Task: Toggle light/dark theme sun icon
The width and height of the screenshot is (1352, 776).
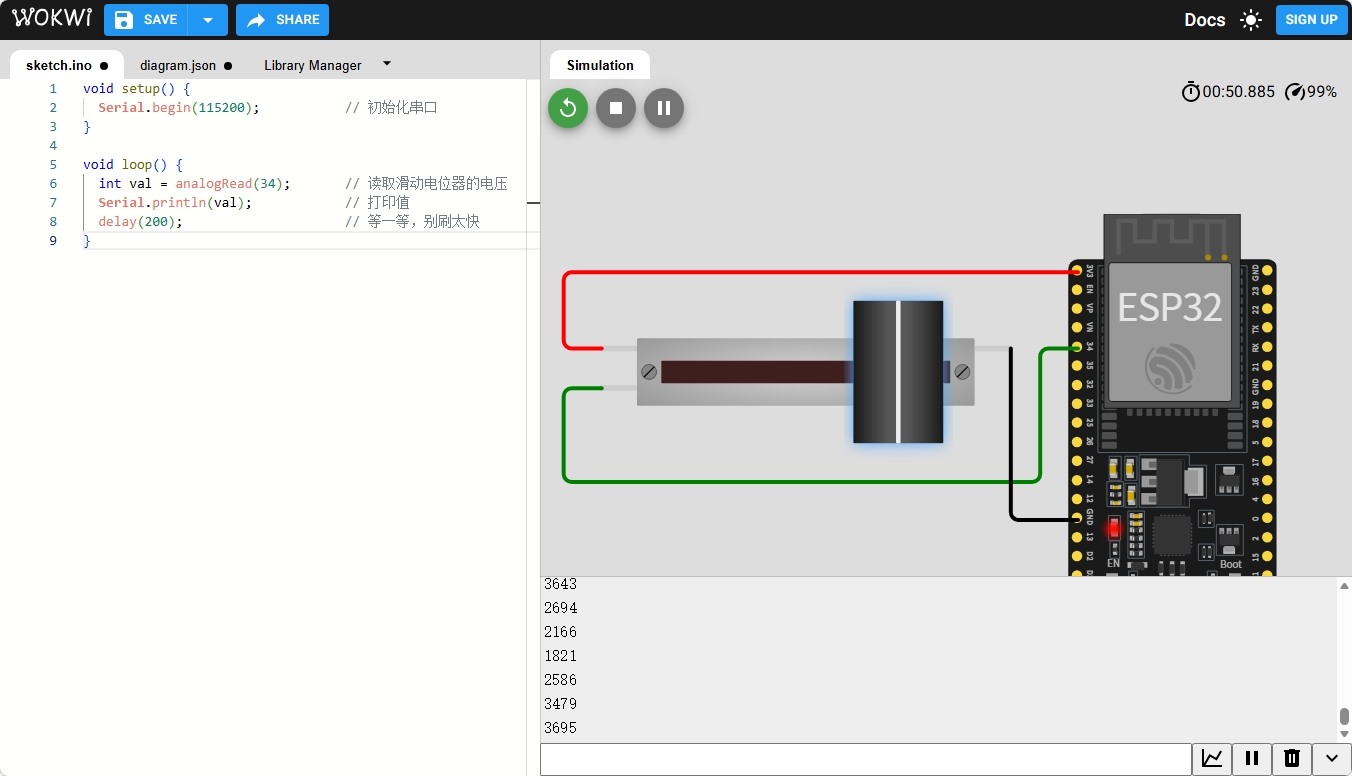Action: point(1251,20)
